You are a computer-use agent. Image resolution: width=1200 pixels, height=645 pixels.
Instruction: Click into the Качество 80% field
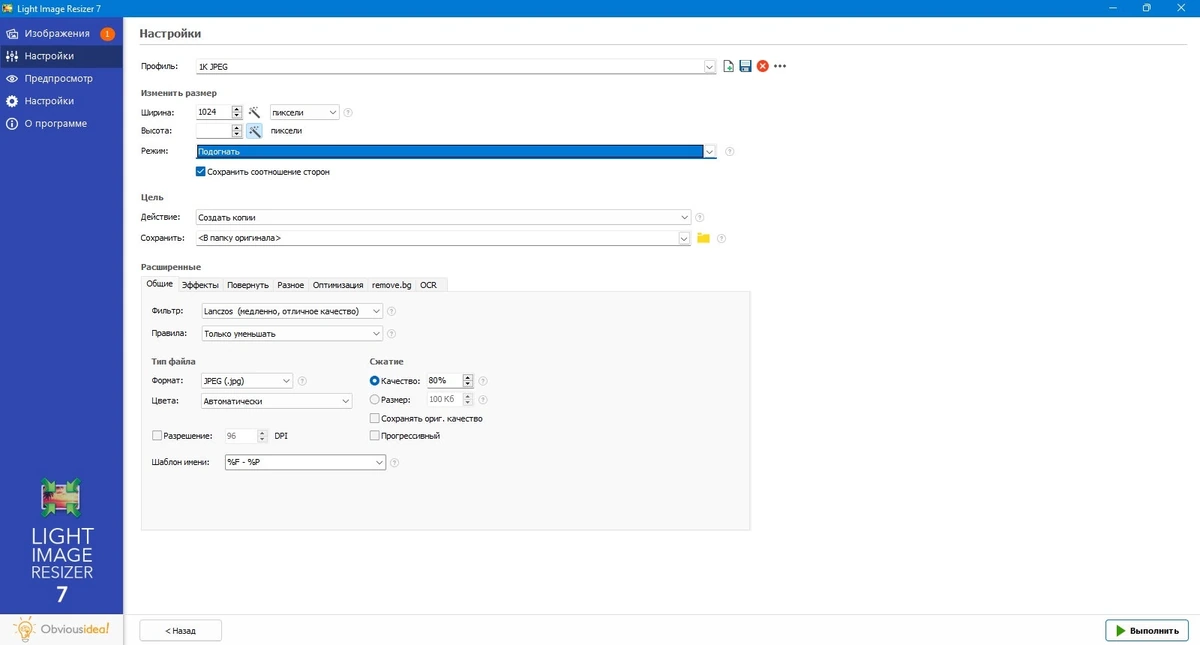point(444,381)
